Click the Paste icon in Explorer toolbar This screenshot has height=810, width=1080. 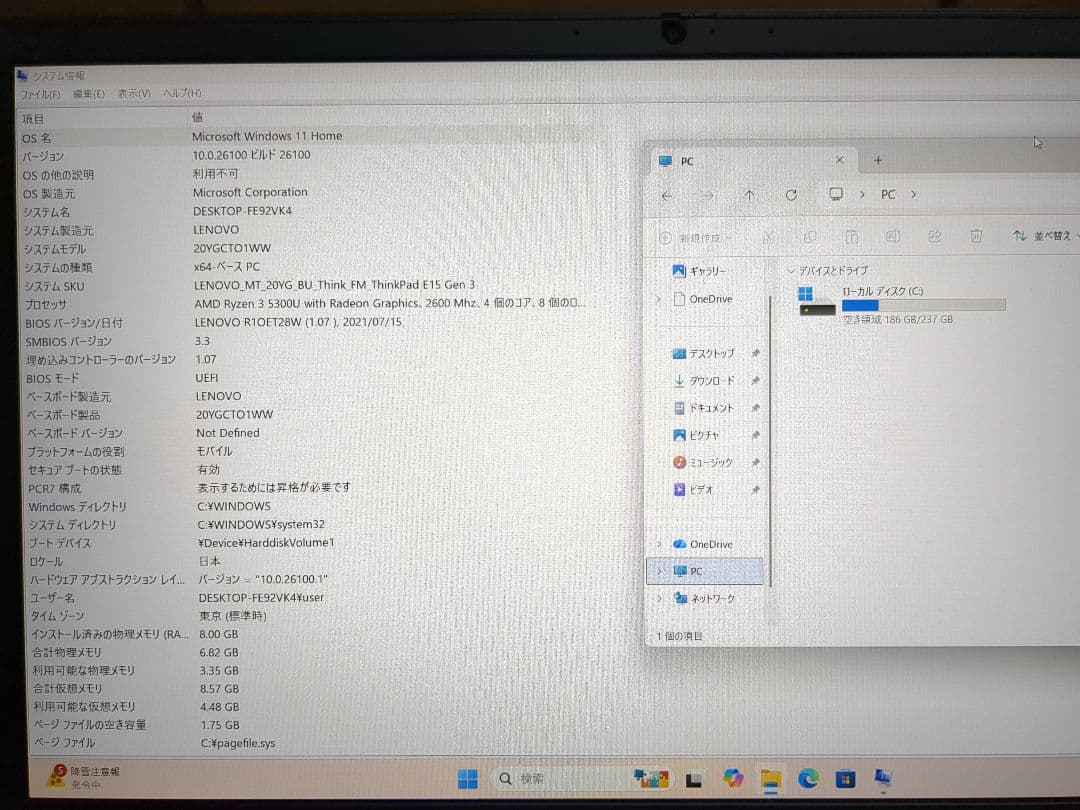854,237
